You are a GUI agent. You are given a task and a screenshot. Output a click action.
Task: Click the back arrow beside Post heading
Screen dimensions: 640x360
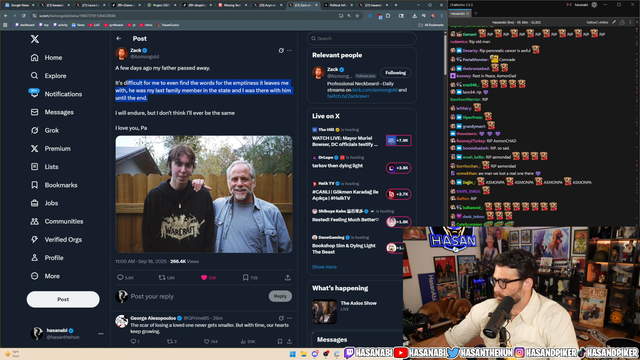coord(119,38)
